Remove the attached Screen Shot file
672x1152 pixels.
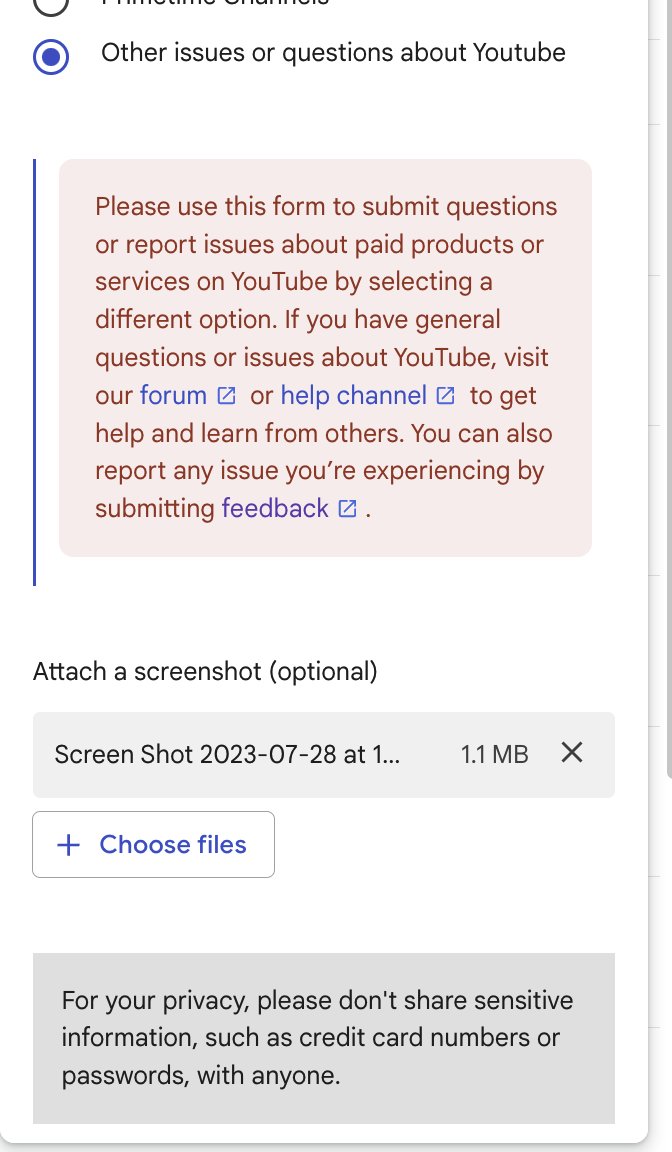click(x=571, y=752)
